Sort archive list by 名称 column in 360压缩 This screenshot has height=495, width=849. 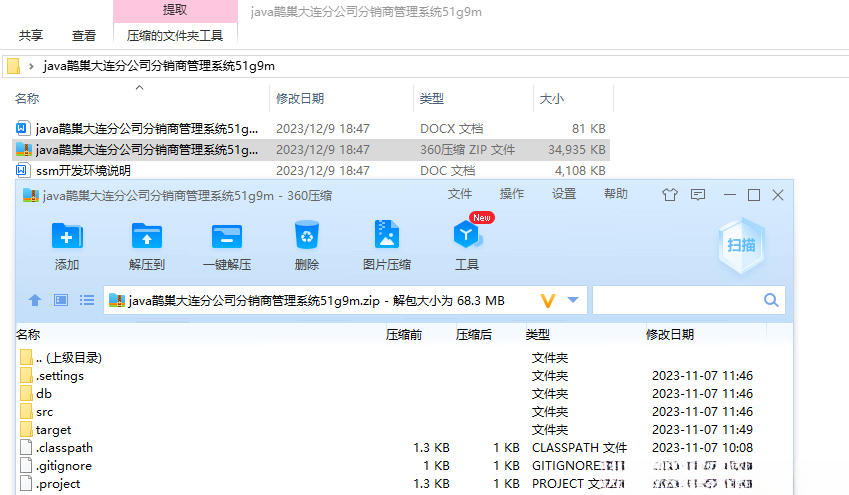click(x=28, y=335)
